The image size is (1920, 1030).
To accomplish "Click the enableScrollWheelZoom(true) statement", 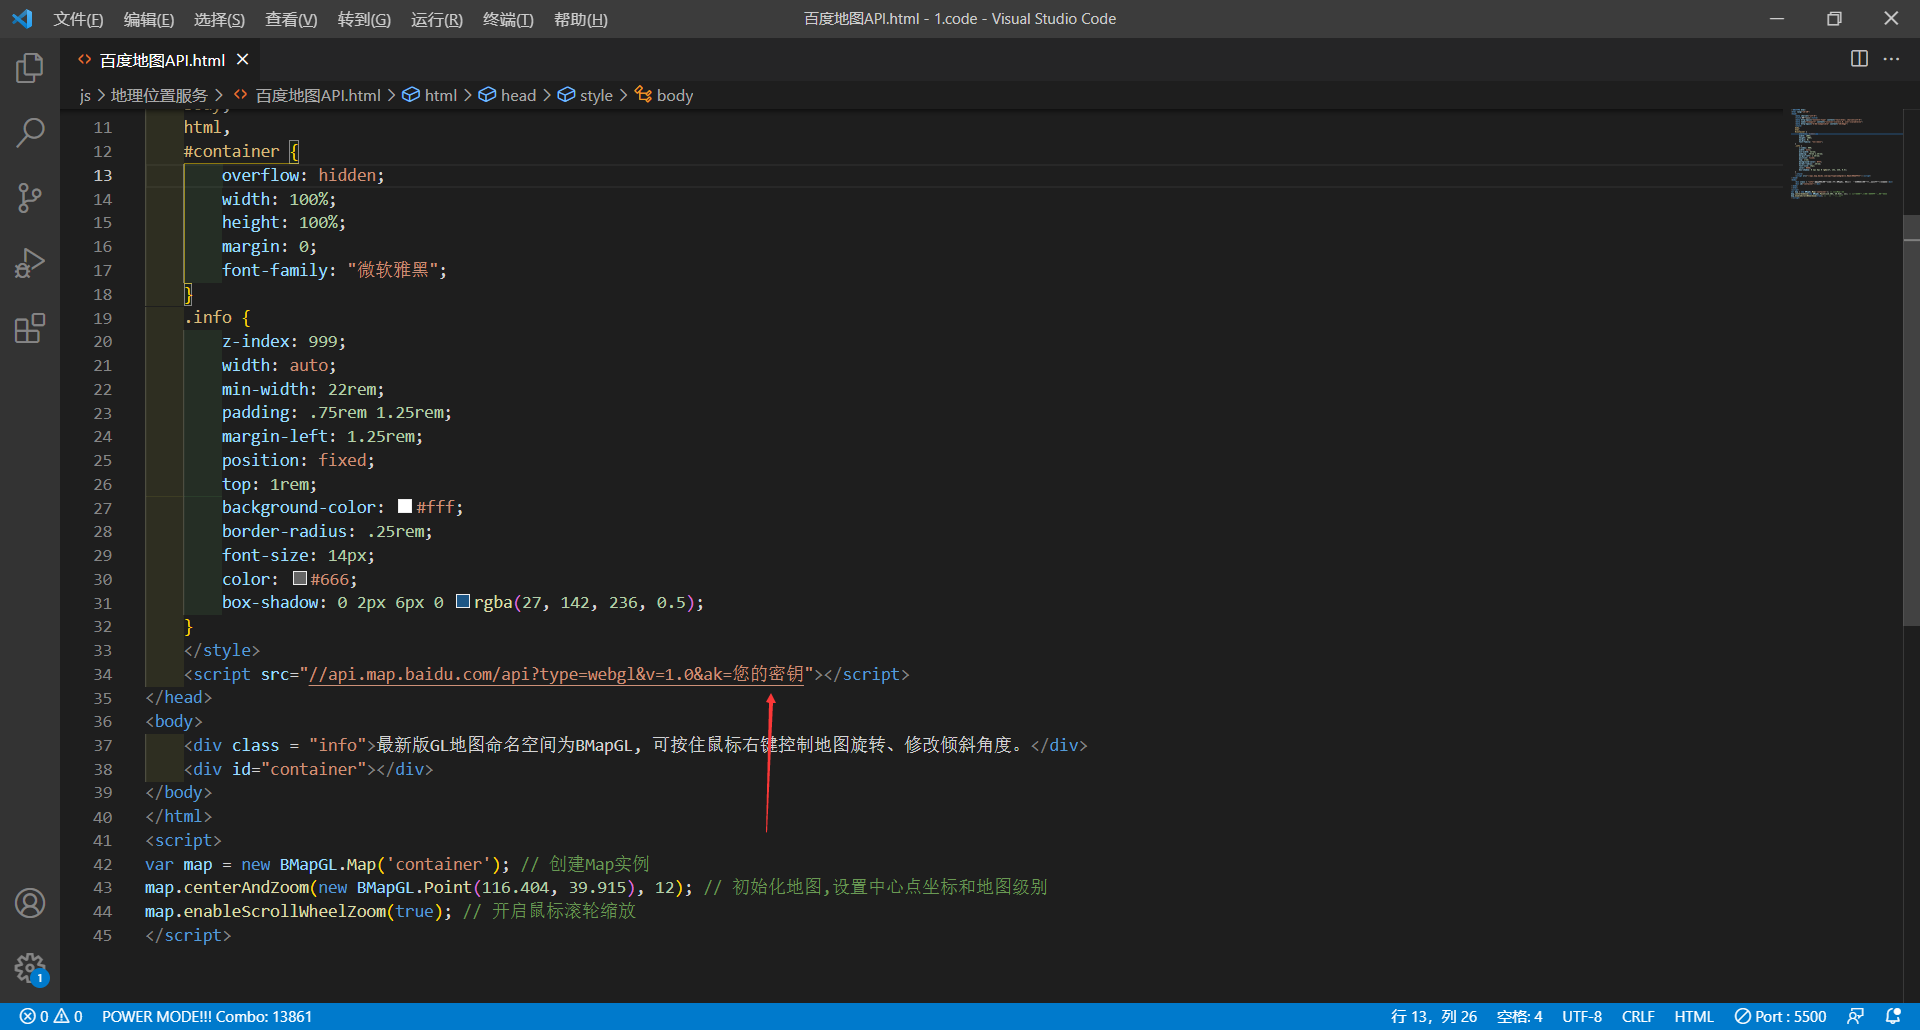I will click(x=298, y=911).
